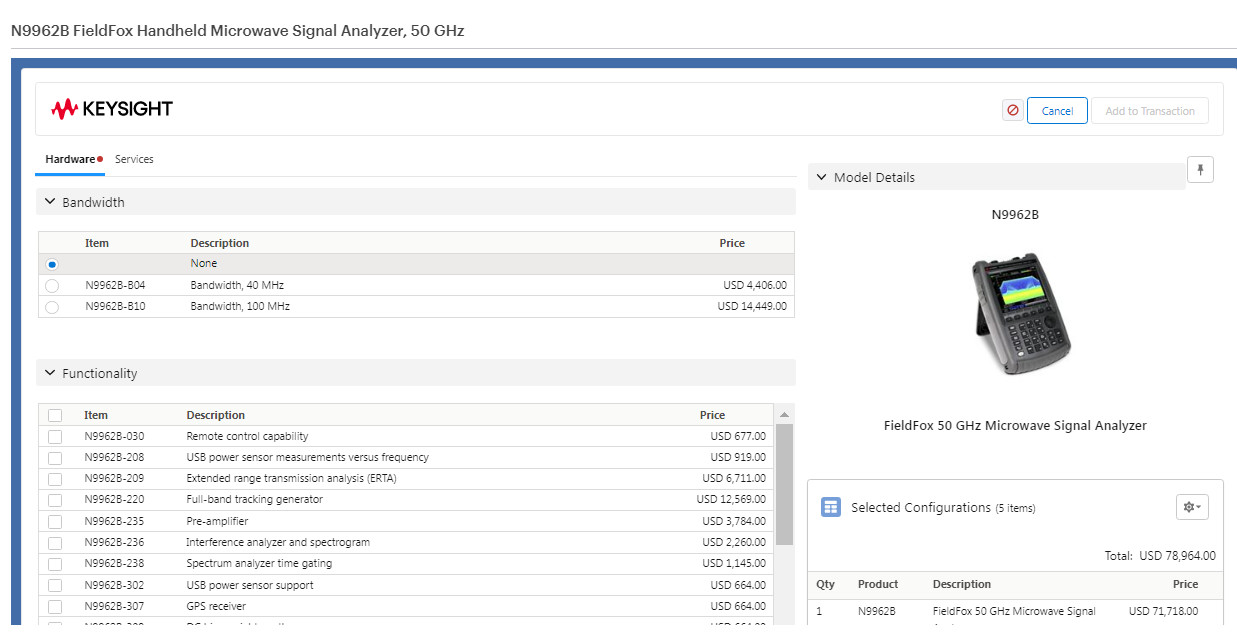Screen dimensions: 1237x639
Task: Switch to the Hardware tab
Action: click(70, 159)
